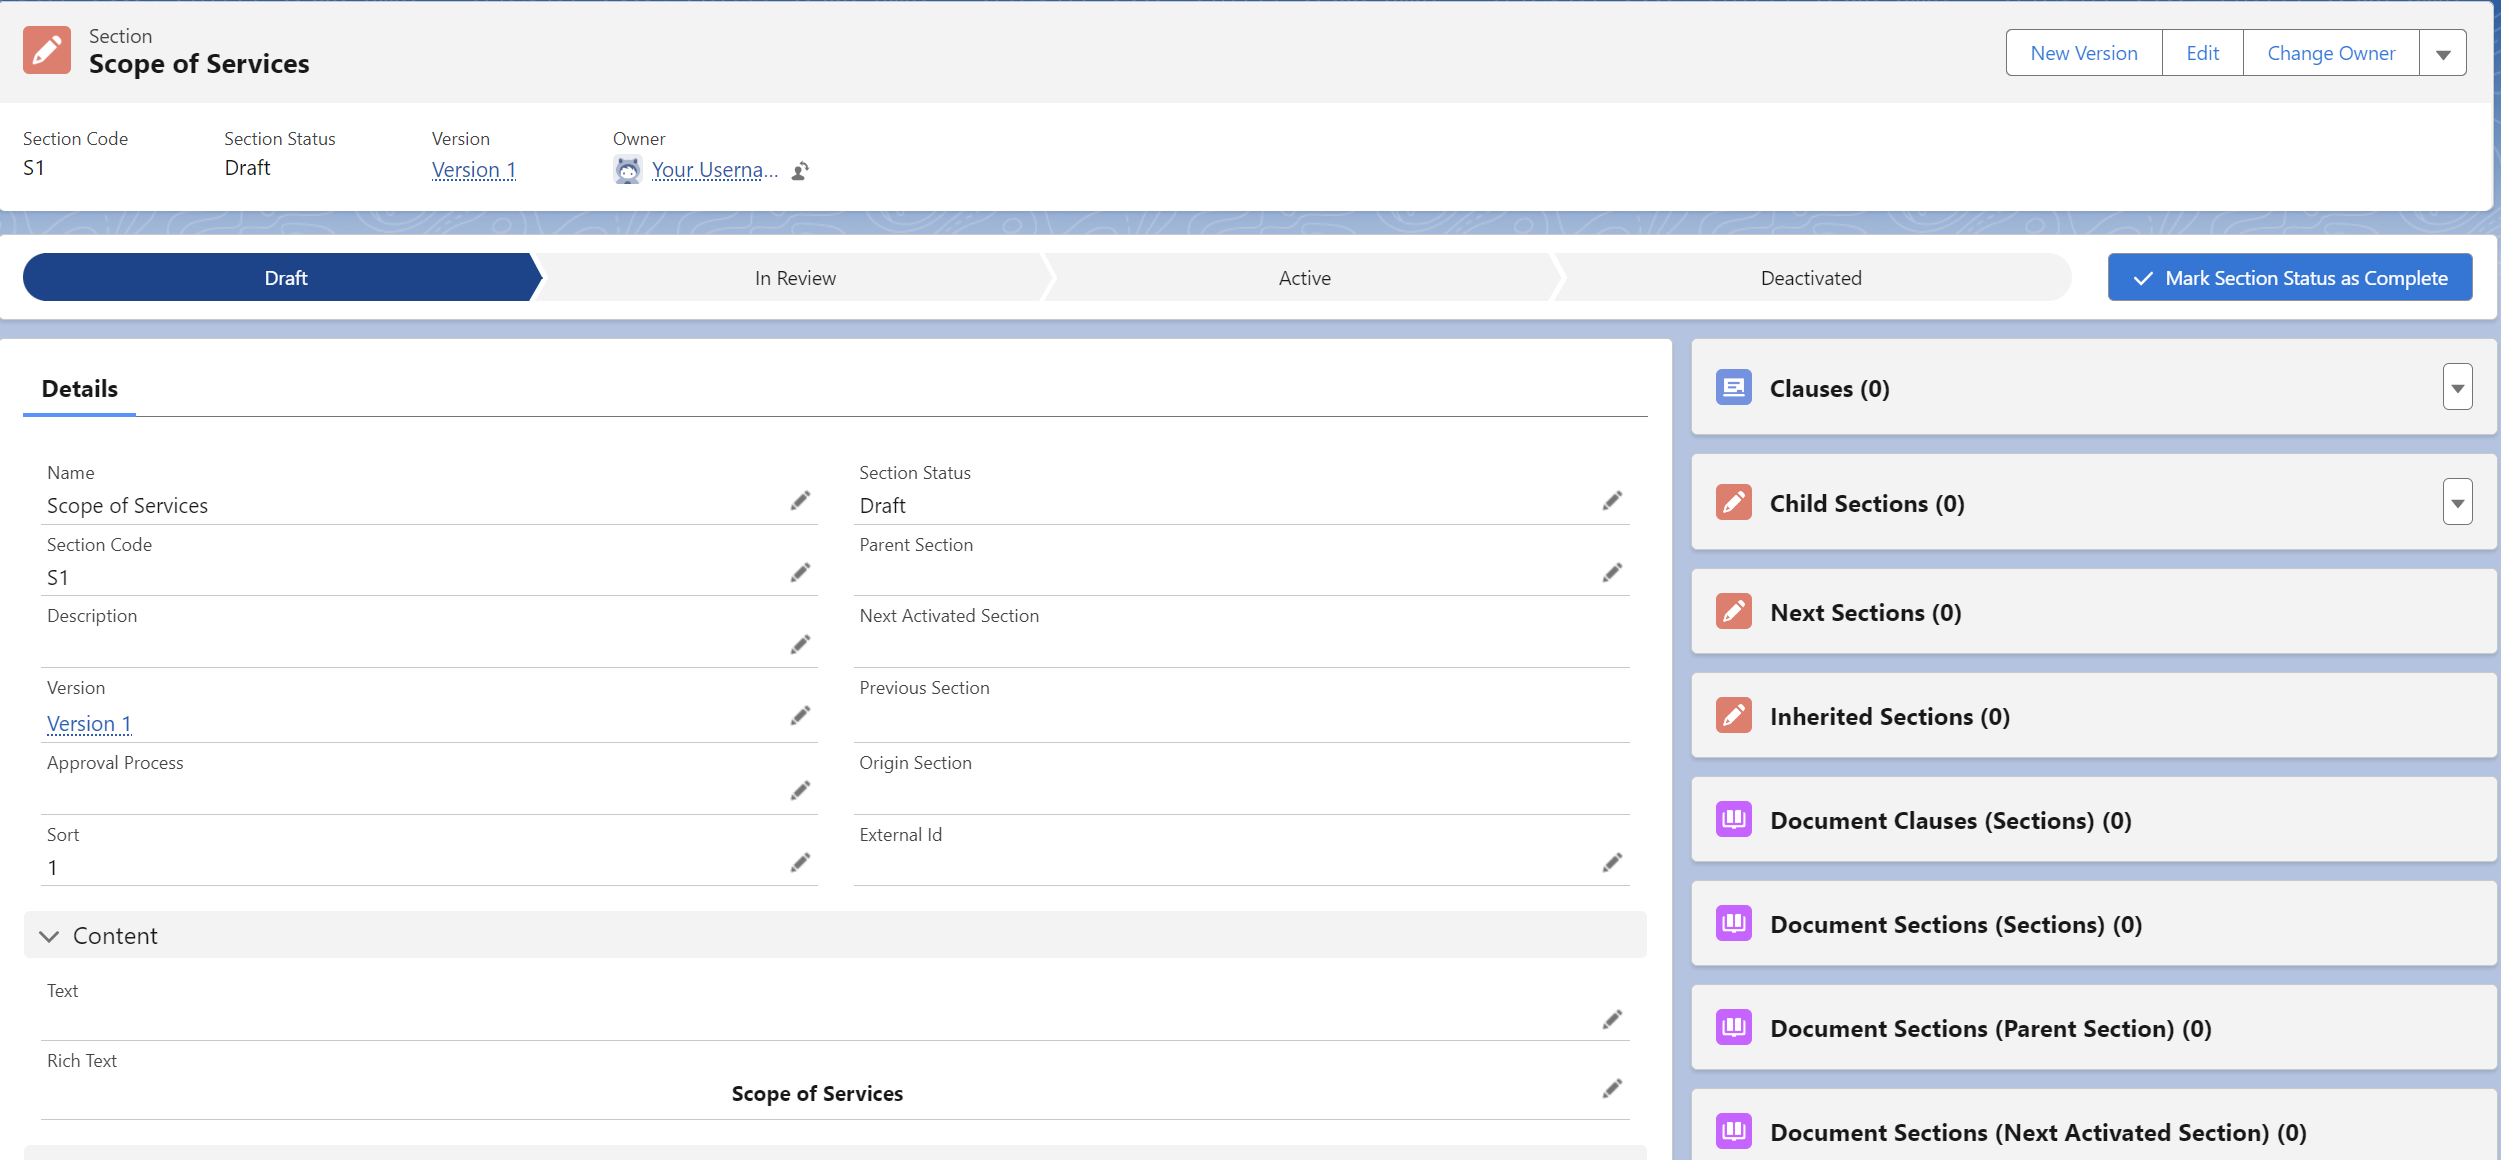The image size is (2501, 1160).
Task: Click the Document Sections (Parent Section) icon
Action: click(x=1733, y=1027)
